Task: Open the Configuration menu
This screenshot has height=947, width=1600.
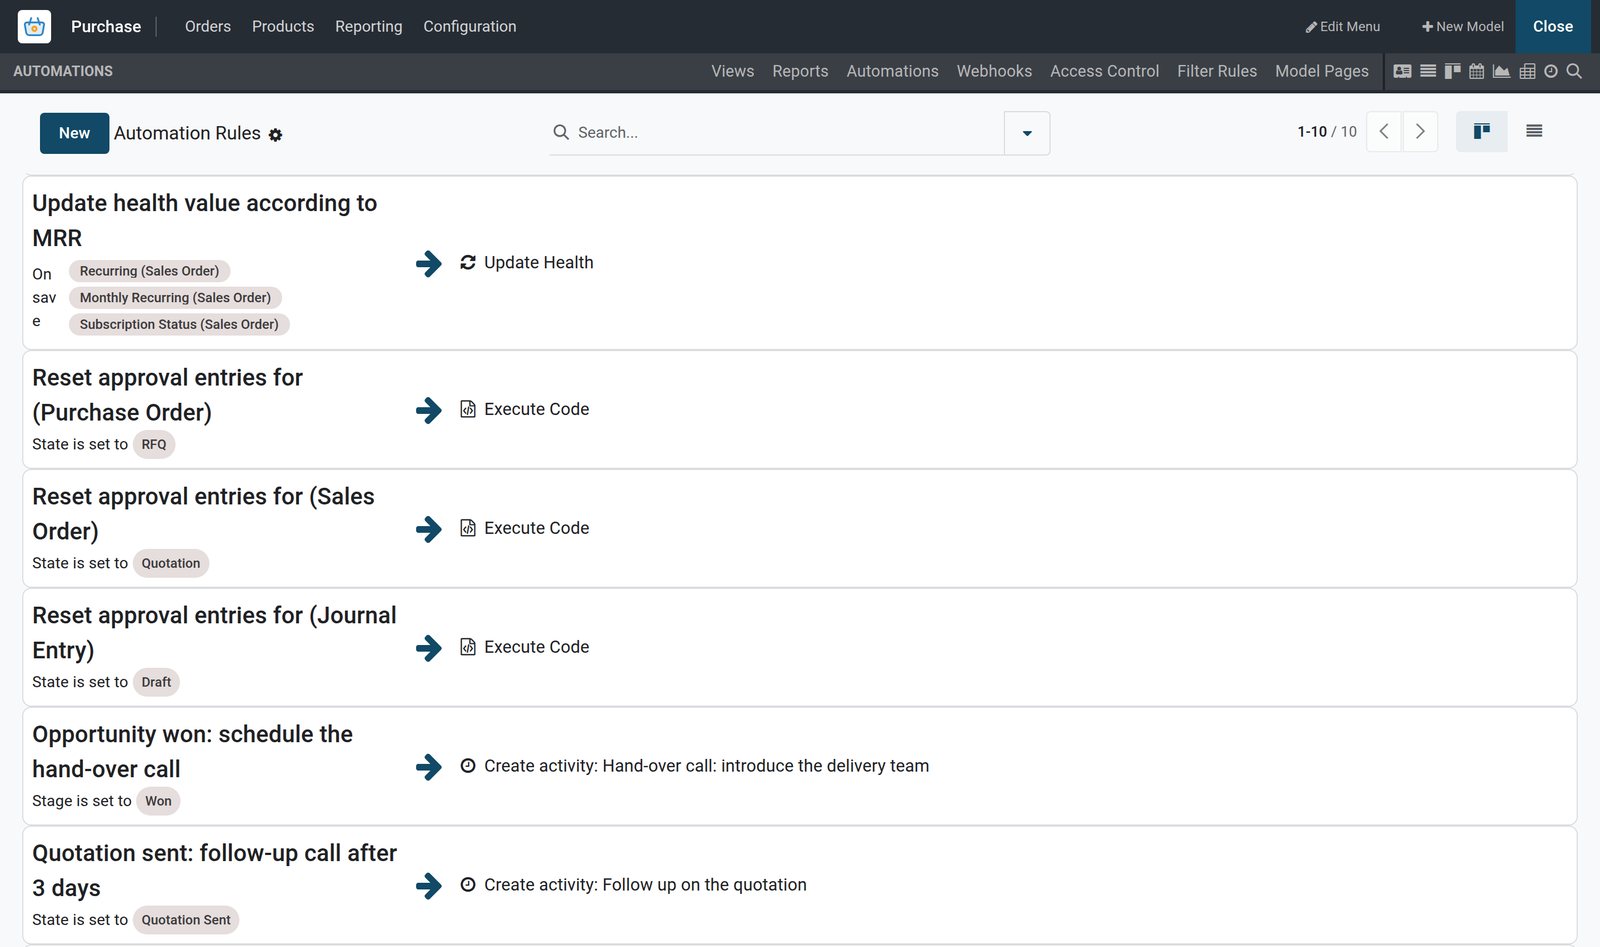Action: (470, 27)
